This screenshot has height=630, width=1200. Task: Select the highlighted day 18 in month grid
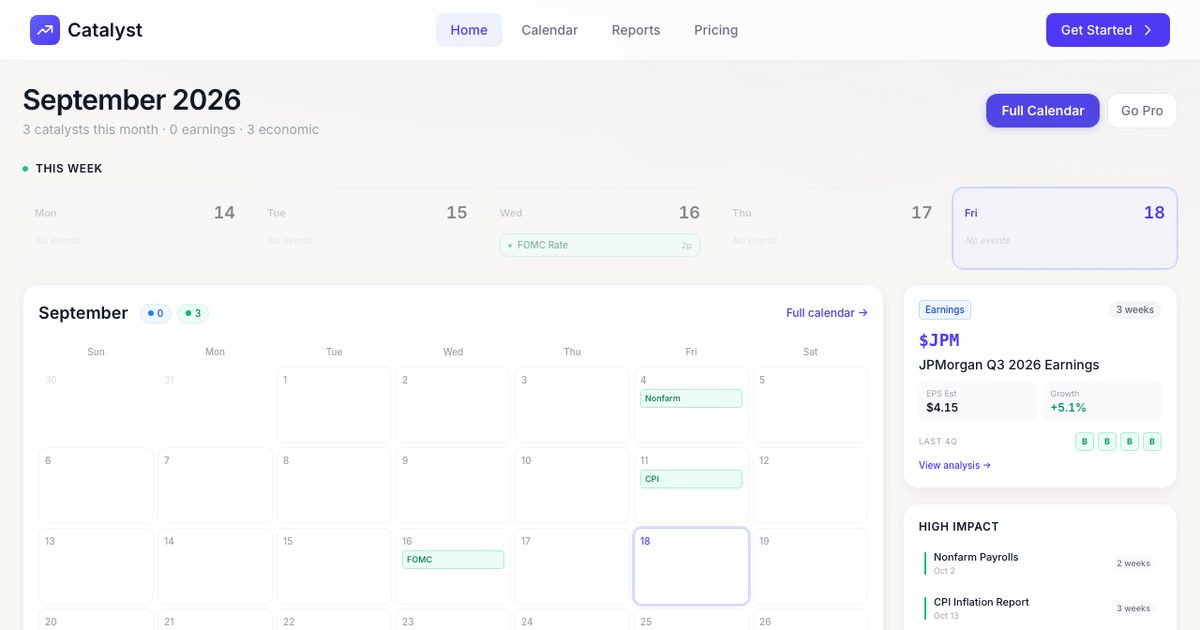tap(691, 567)
